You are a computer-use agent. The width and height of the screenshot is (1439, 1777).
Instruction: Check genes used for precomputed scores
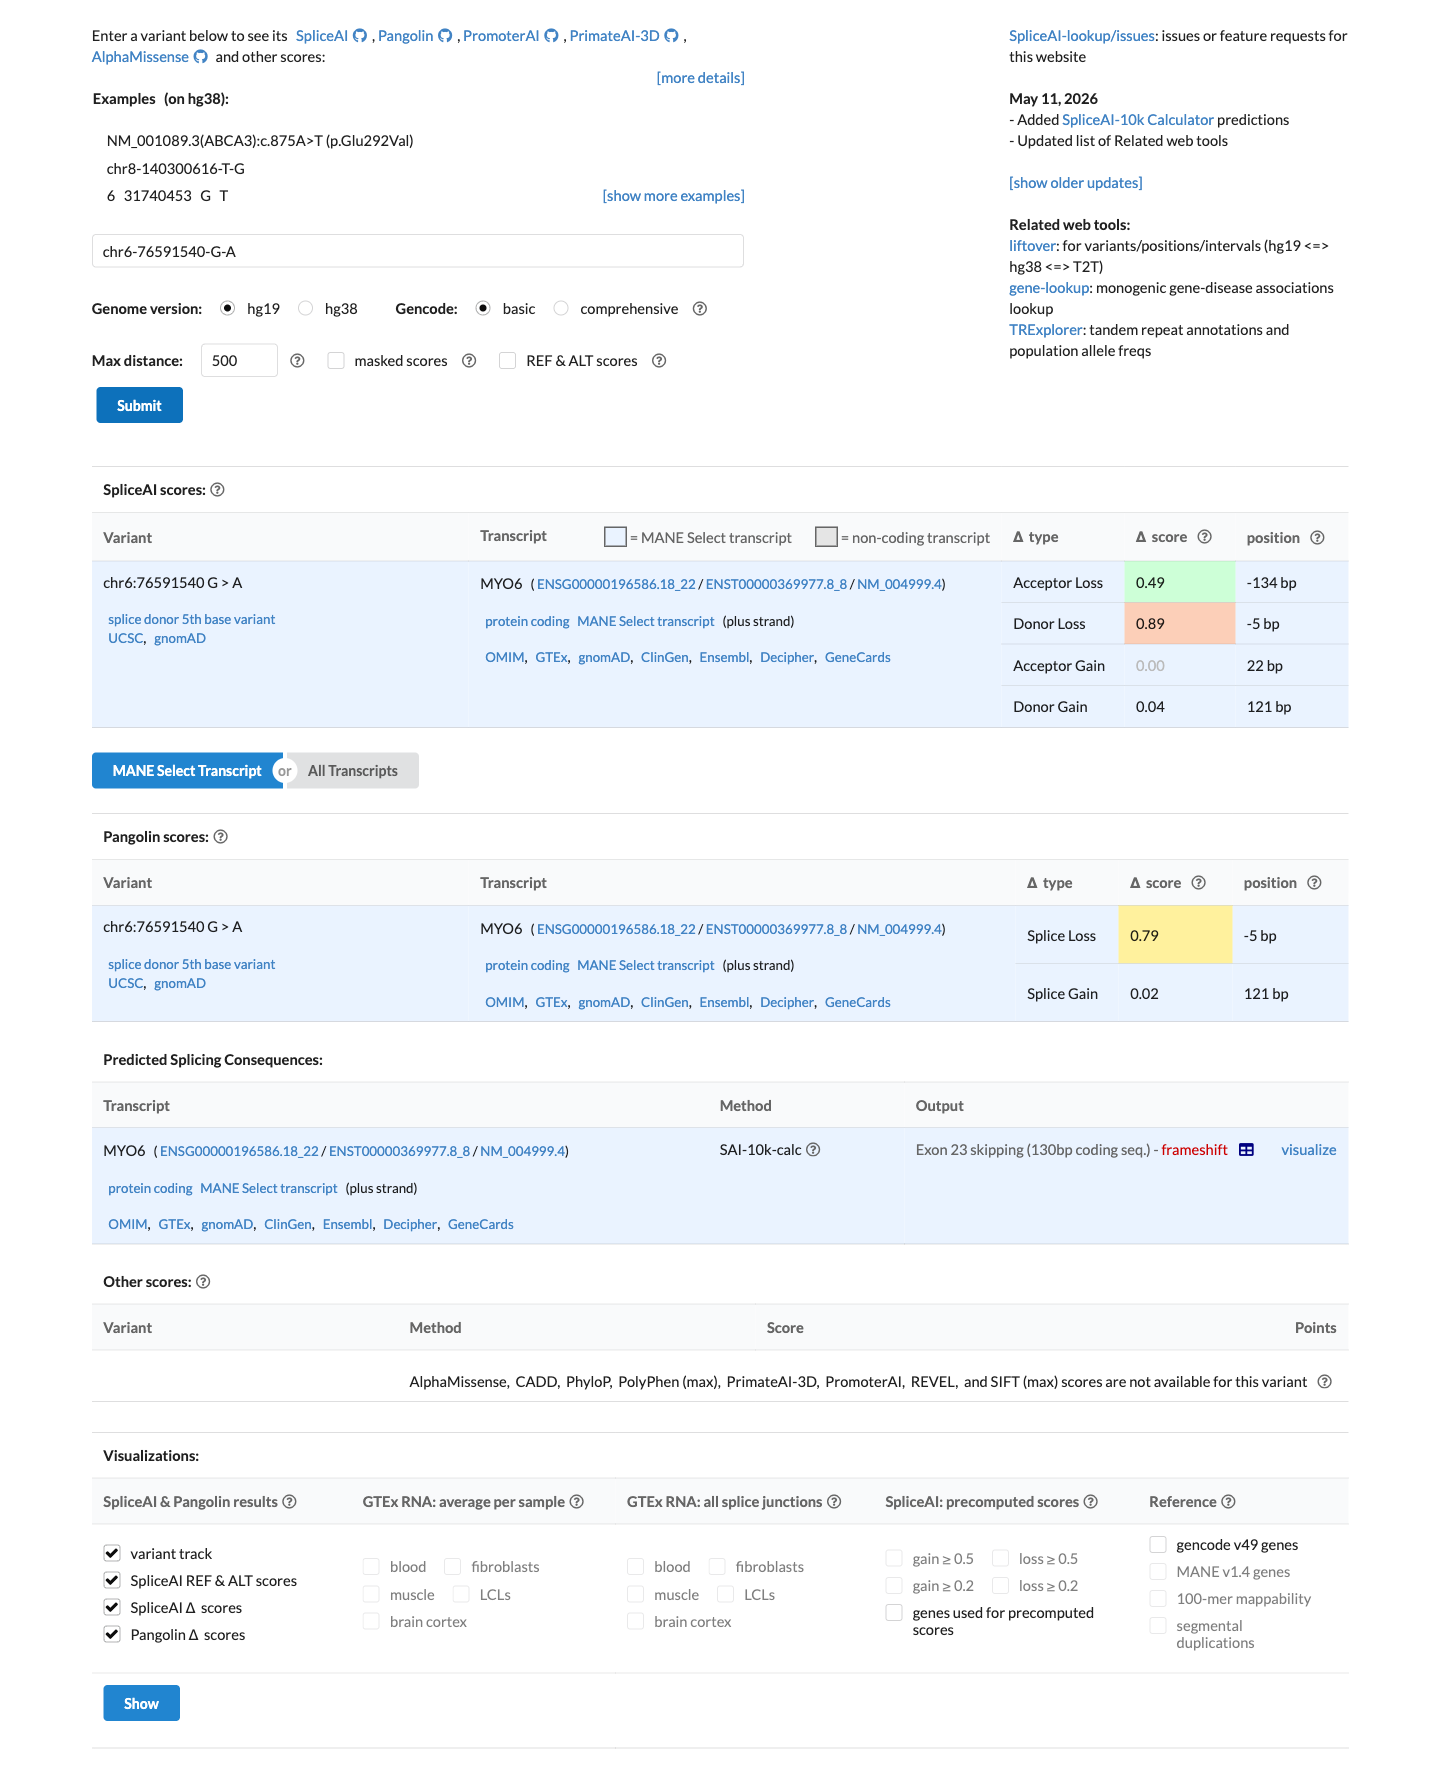coord(894,1612)
